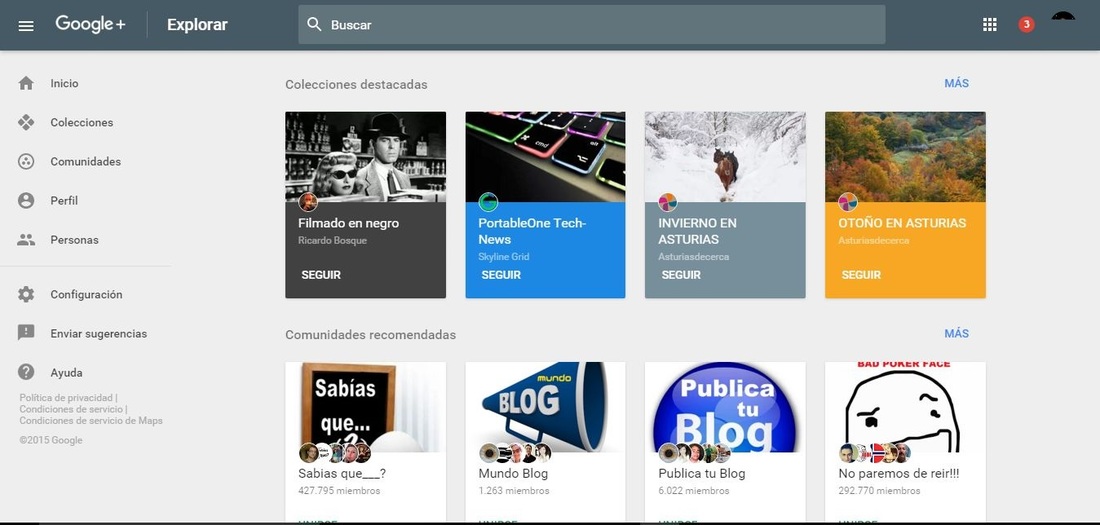Click member avatars on No paremos de reir
The height and width of the screenshot is (525, 1100).
click(875, 453)
